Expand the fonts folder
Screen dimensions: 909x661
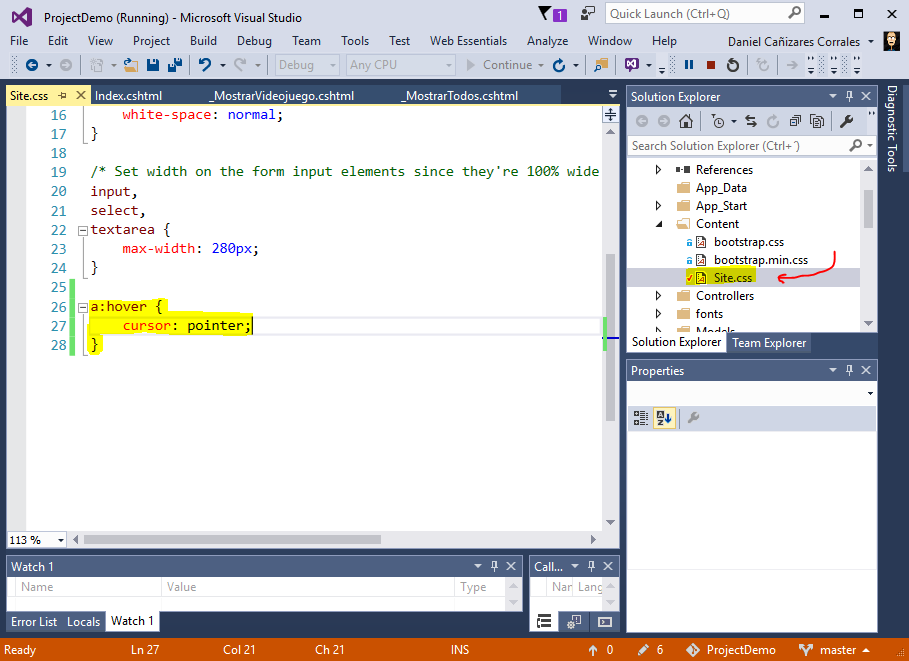(659, 314)
